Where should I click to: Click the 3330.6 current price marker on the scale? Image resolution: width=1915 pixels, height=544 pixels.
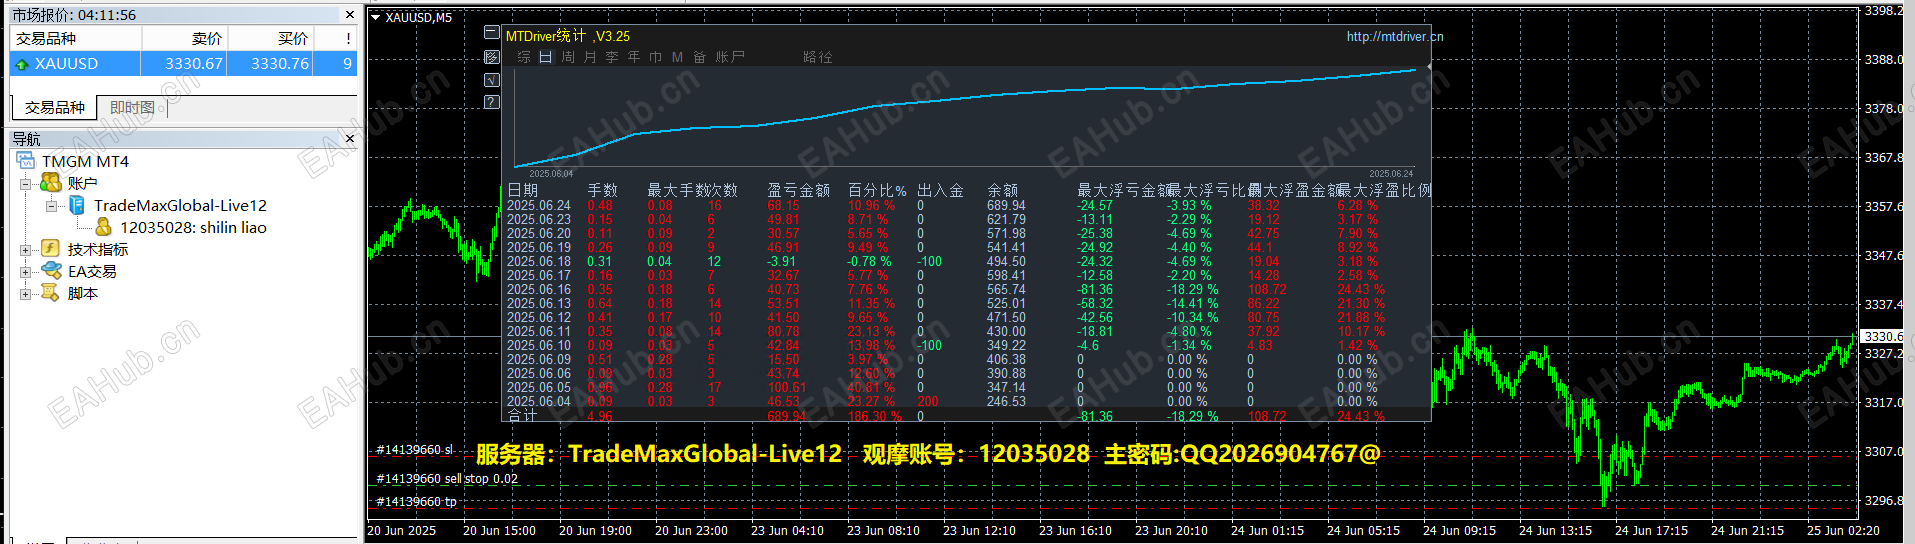1884,337
